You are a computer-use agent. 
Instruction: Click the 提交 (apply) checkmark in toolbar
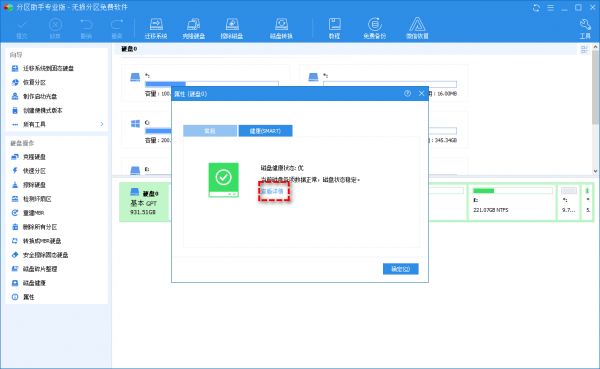click(22, 29)
